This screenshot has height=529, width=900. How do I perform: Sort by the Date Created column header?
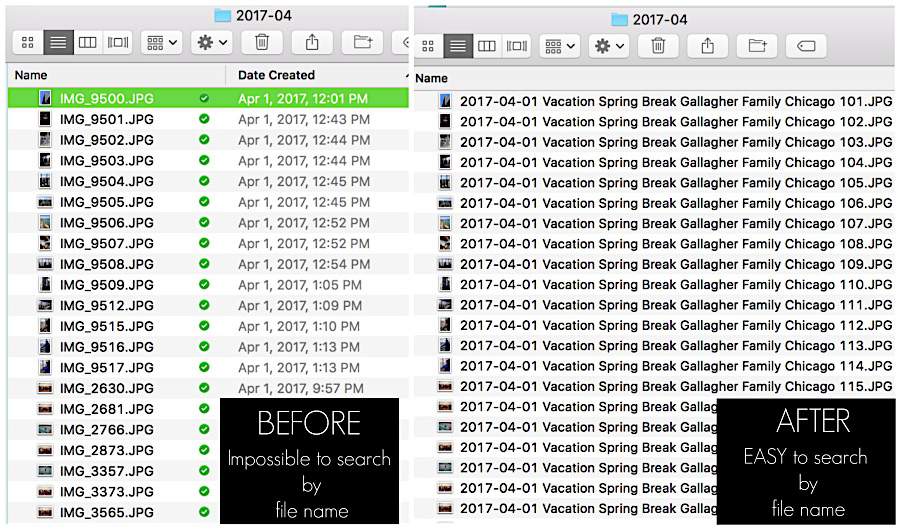click(276, 75)
